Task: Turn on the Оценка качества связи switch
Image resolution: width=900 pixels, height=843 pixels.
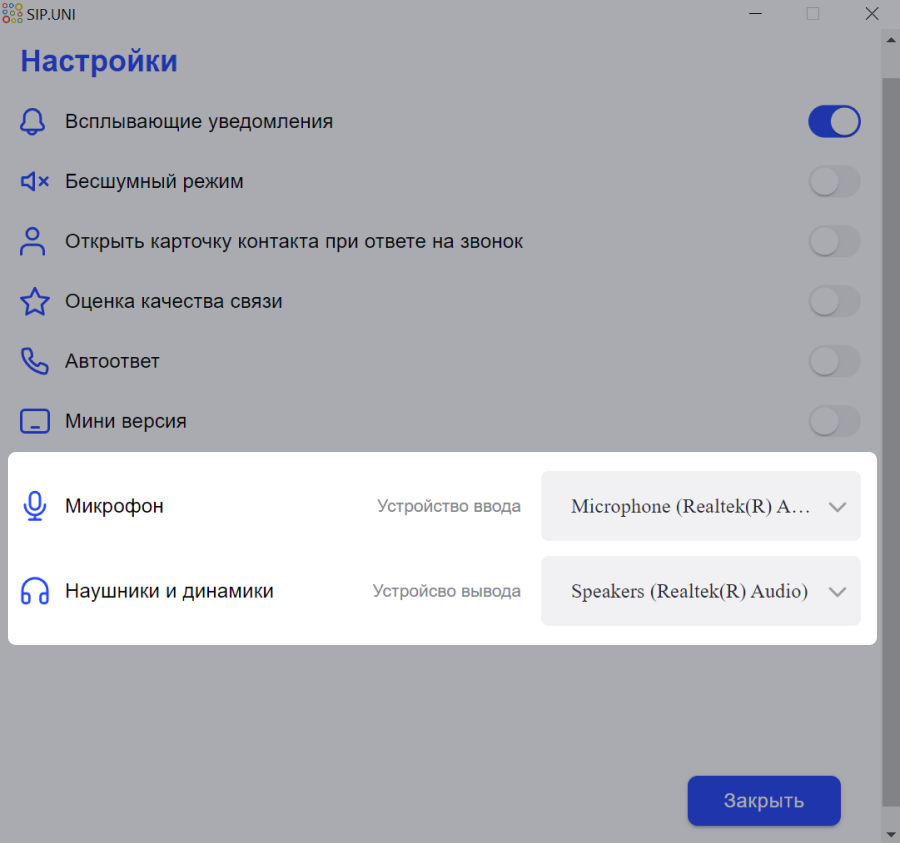Action: coord(834,301)
